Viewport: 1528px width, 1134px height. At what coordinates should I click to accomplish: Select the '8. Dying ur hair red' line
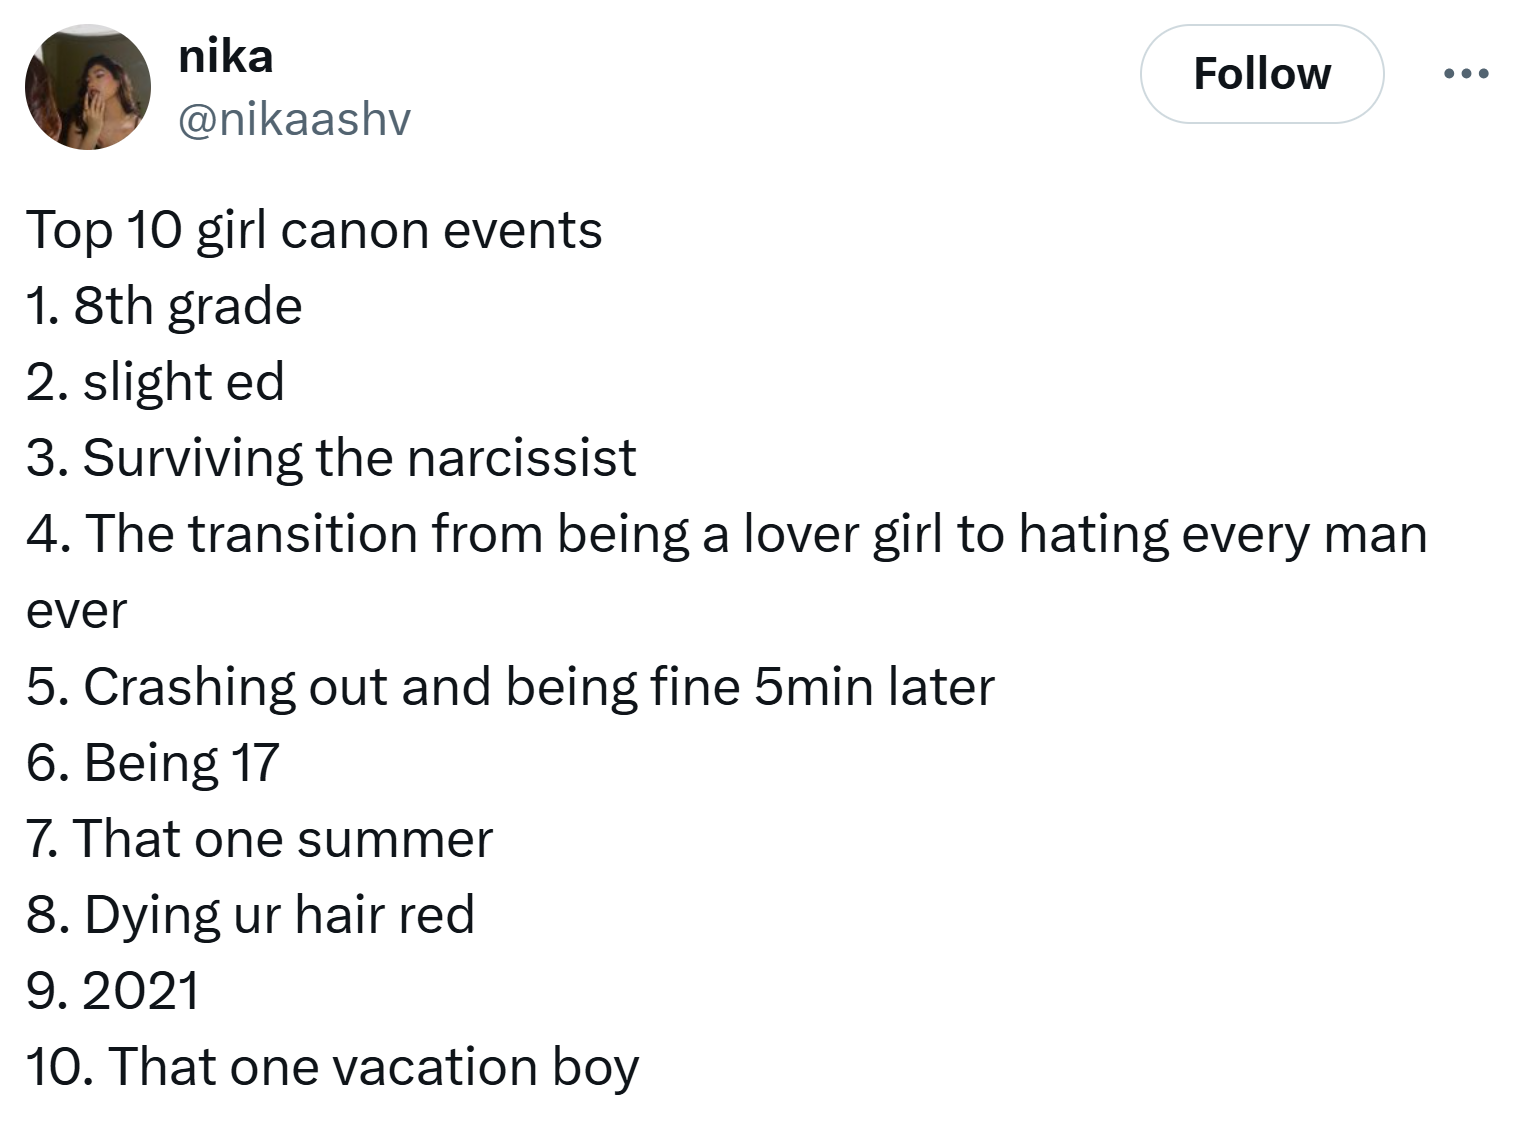pyautogui.click(x=250, y=915)
